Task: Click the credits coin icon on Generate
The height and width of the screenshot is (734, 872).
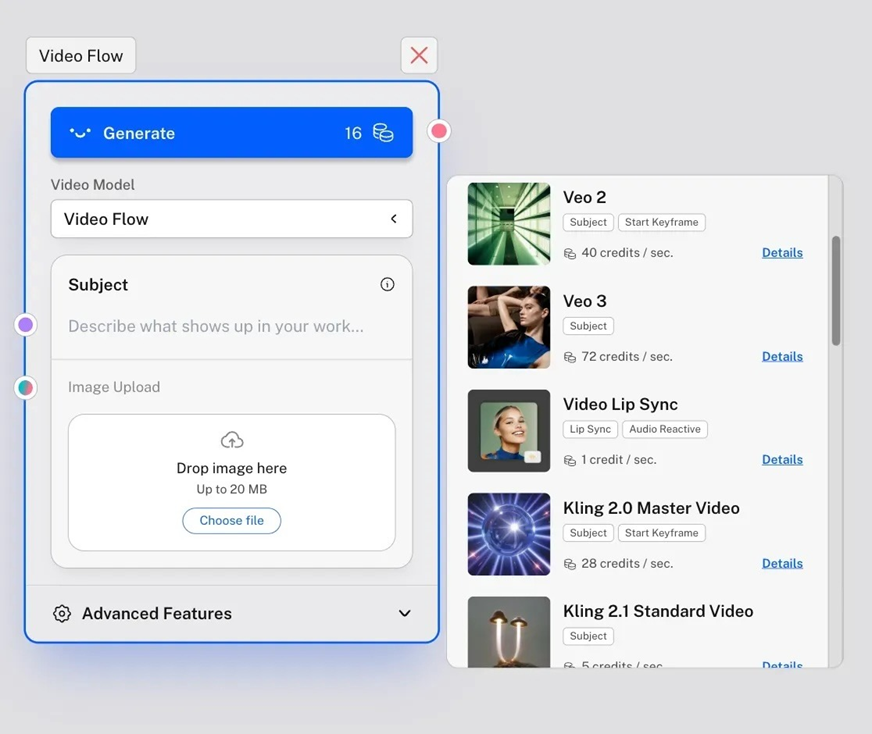Action: 383,133
